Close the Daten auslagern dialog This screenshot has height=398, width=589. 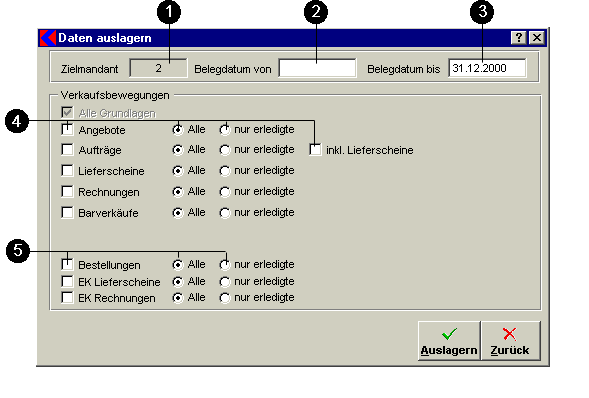click(x=537, y=38)
